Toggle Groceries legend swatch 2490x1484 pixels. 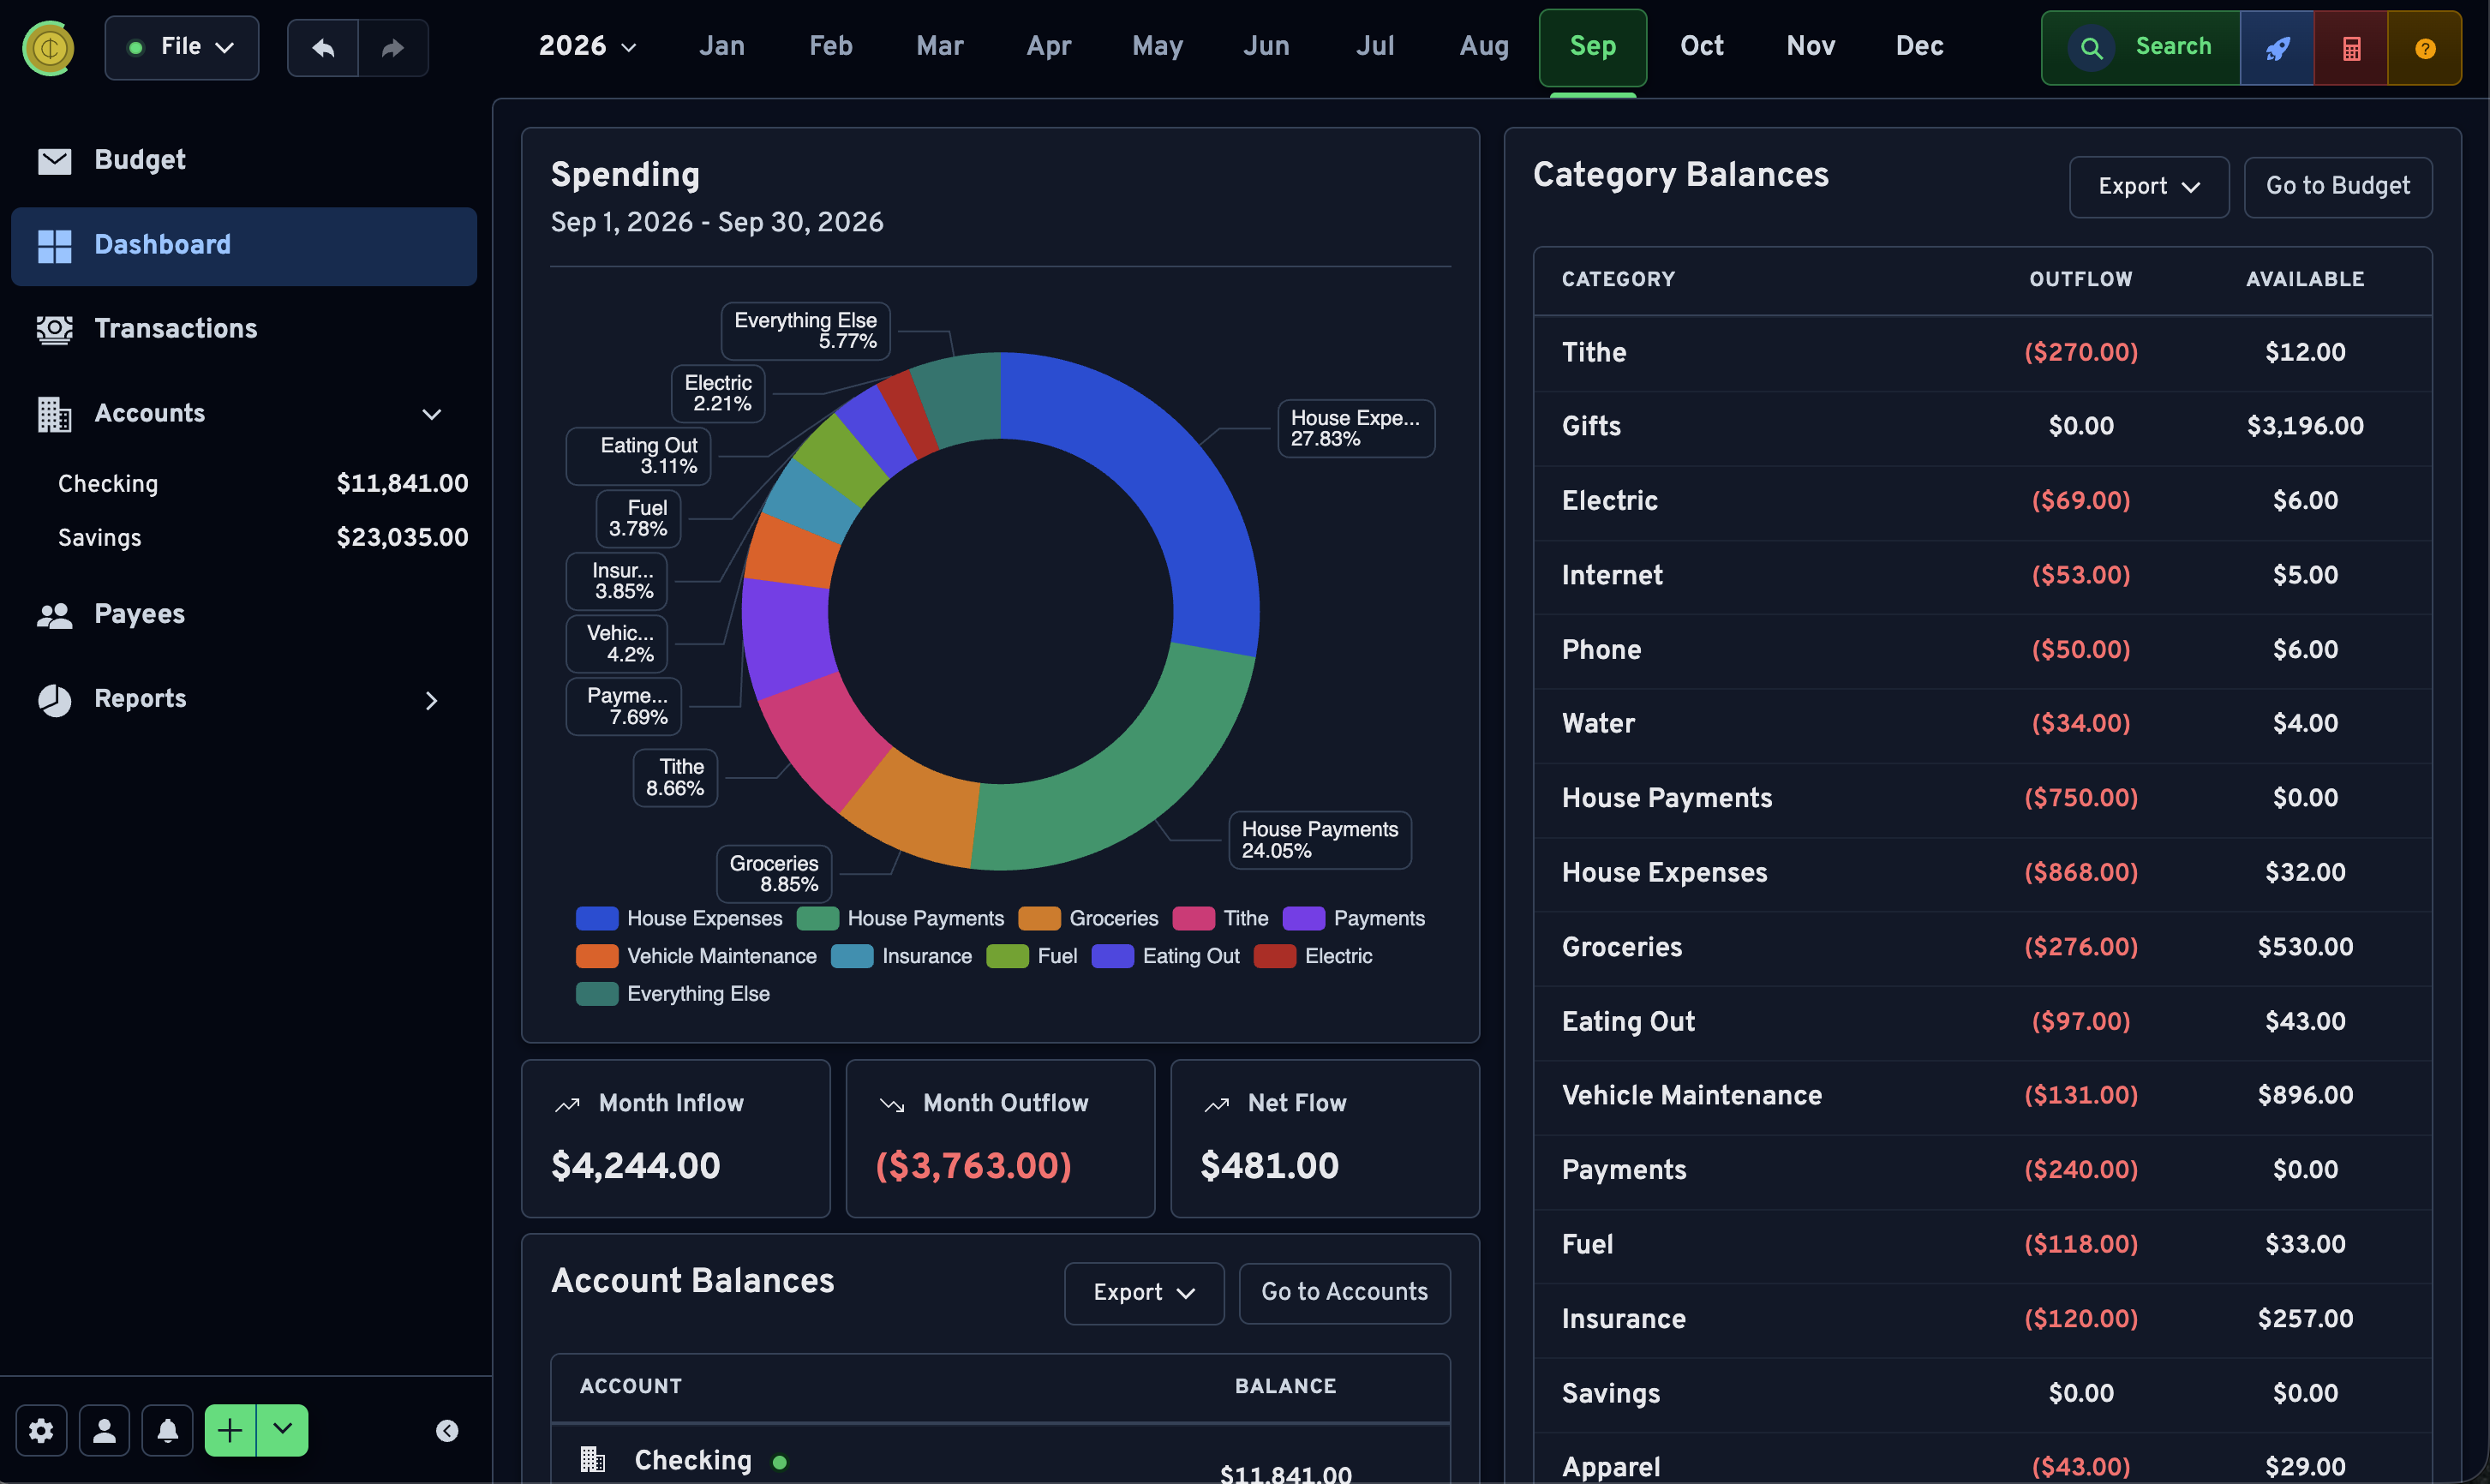point(1039,918)
